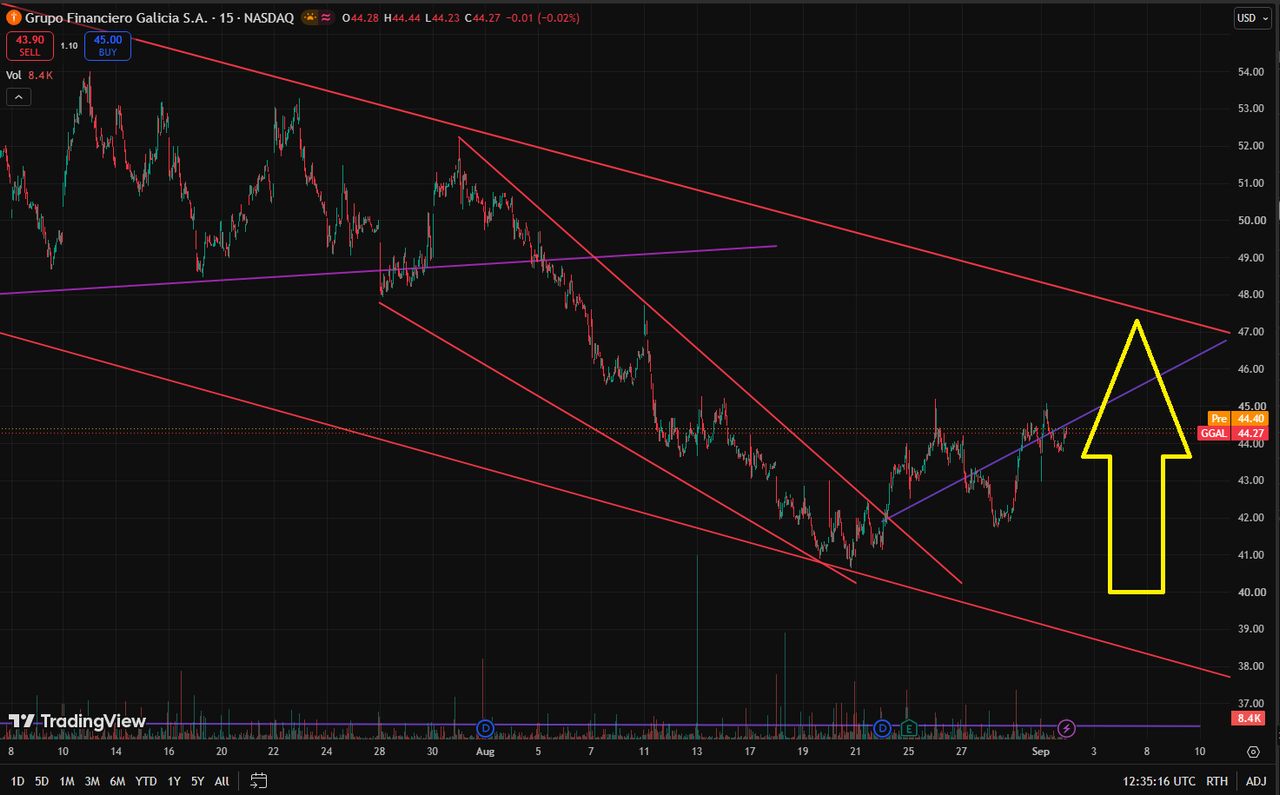Click the −0.01 (−0.02%) change value

pos(543,18)
